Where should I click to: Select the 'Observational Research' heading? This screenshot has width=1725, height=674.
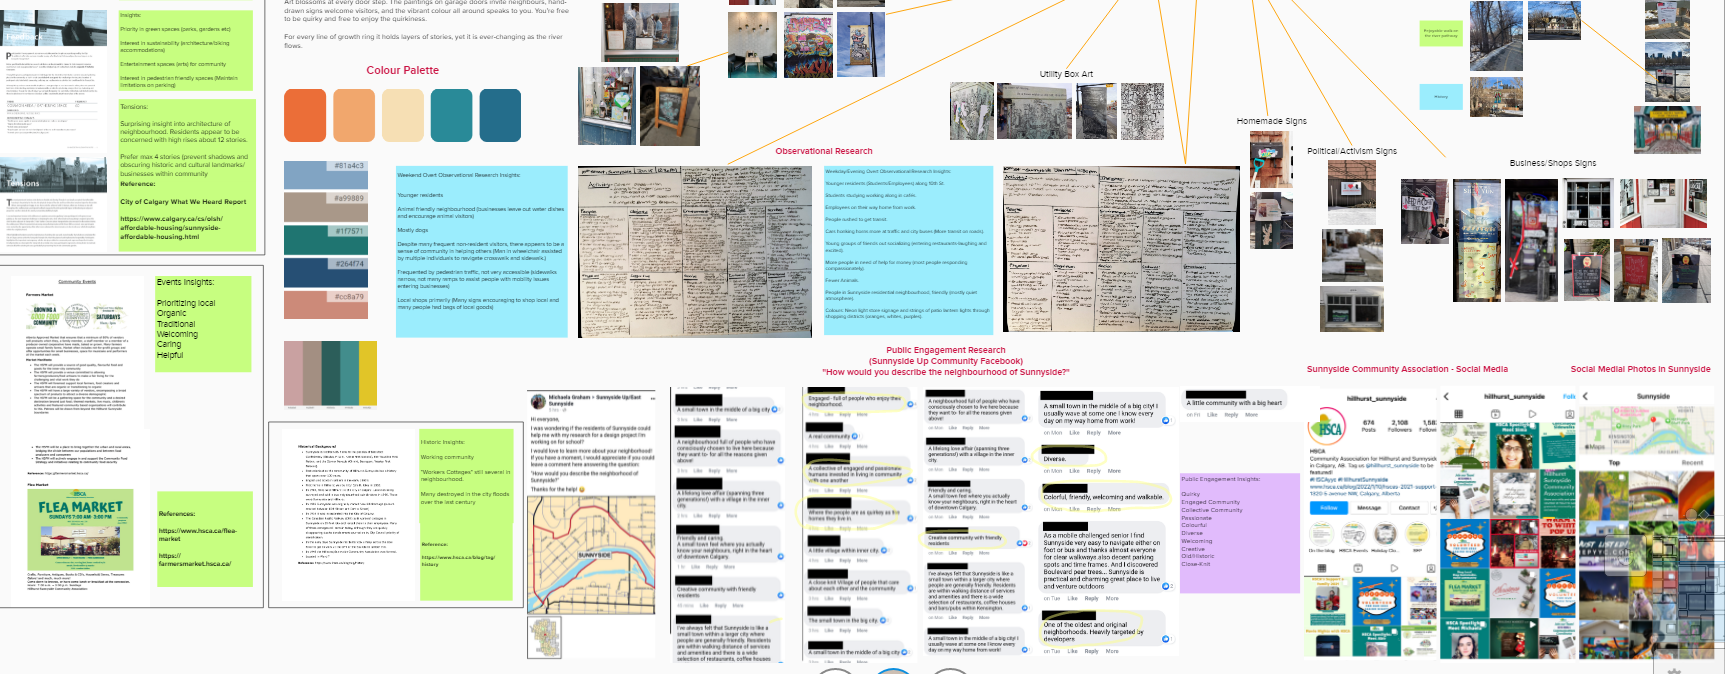pos(824,151)
